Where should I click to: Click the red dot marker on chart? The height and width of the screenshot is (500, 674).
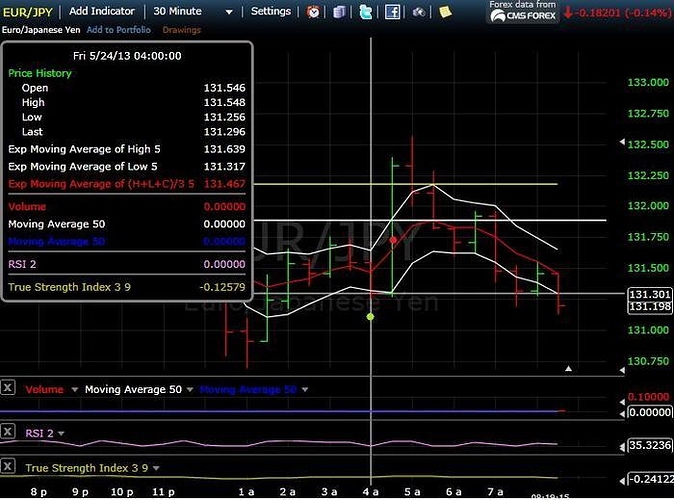click(393, 240)
